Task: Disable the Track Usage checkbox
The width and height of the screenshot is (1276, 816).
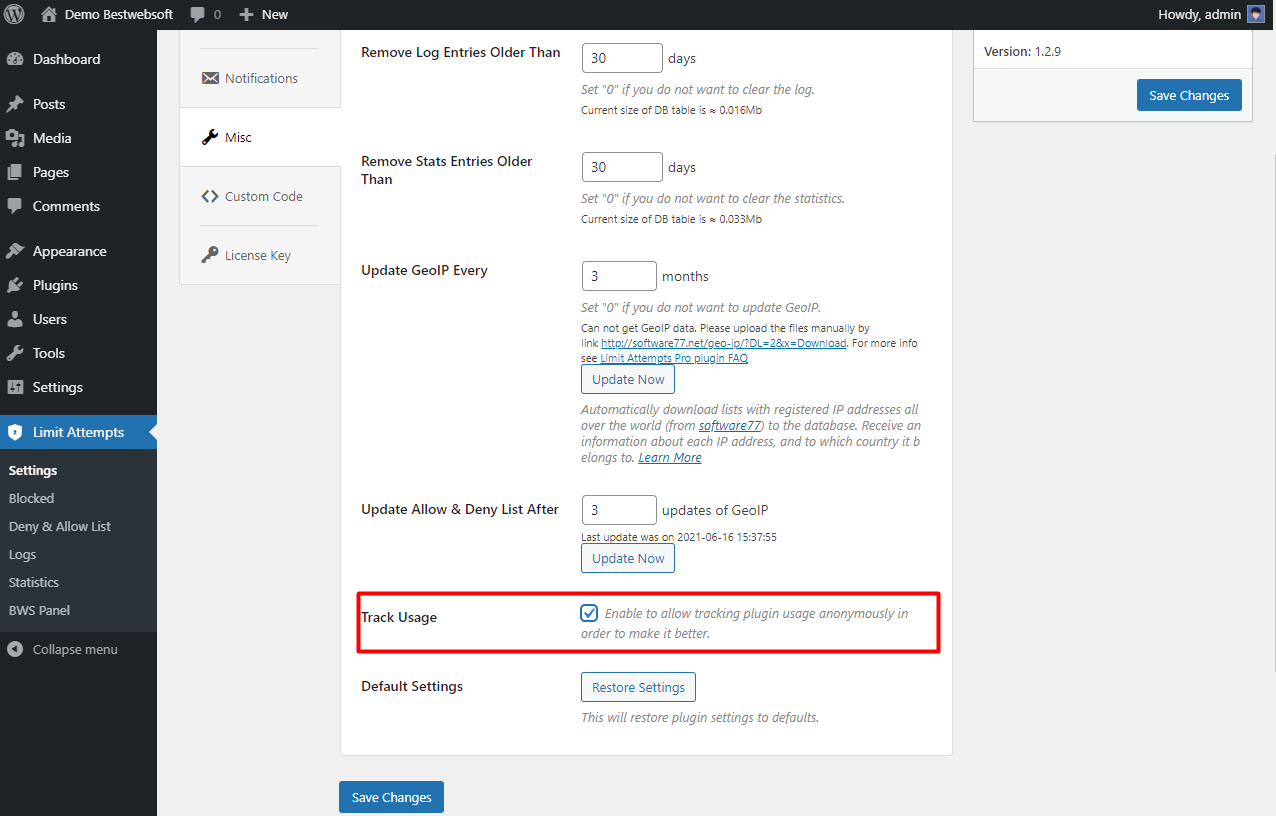Action: (589, 613)
